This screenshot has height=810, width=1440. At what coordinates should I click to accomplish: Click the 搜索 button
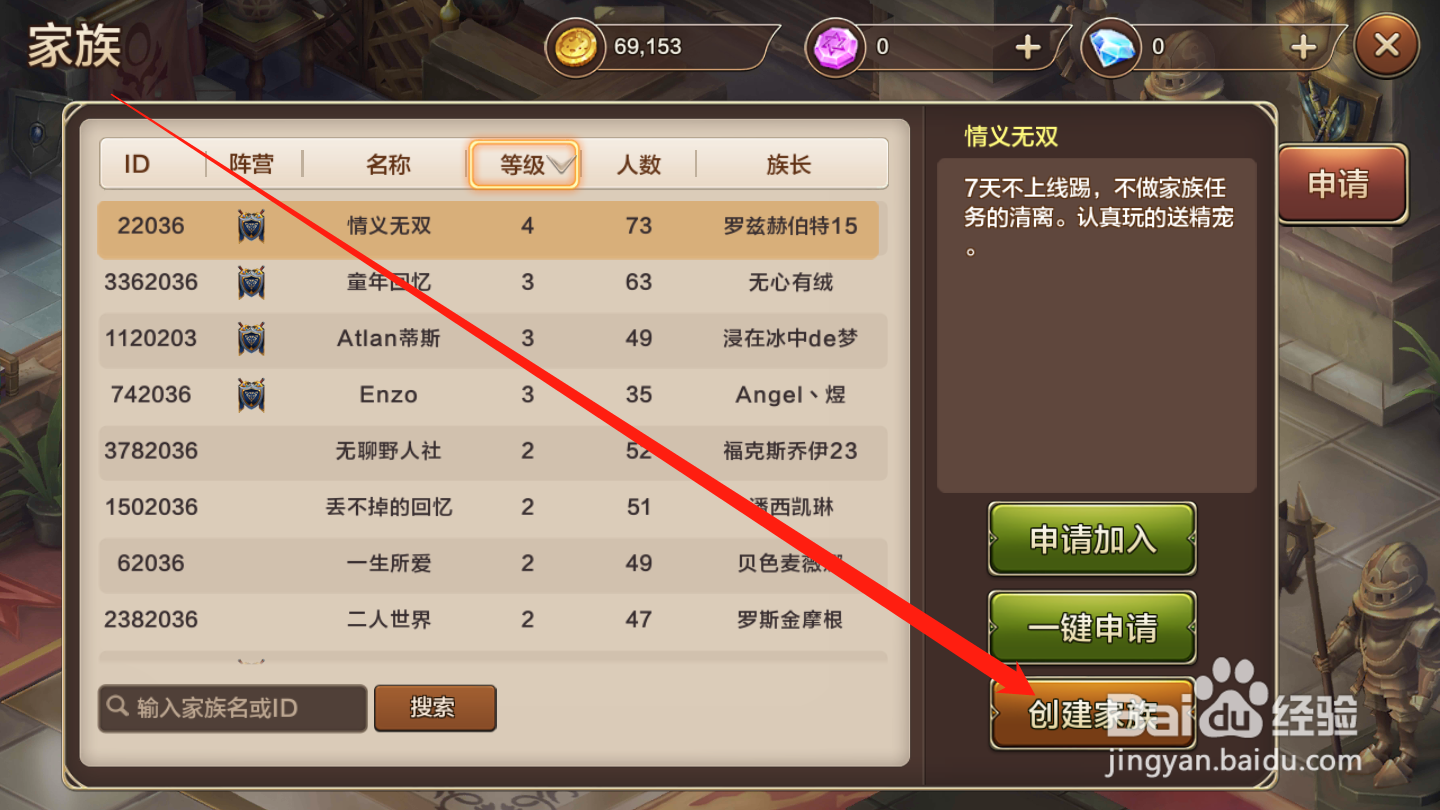(x=435, y=708)
